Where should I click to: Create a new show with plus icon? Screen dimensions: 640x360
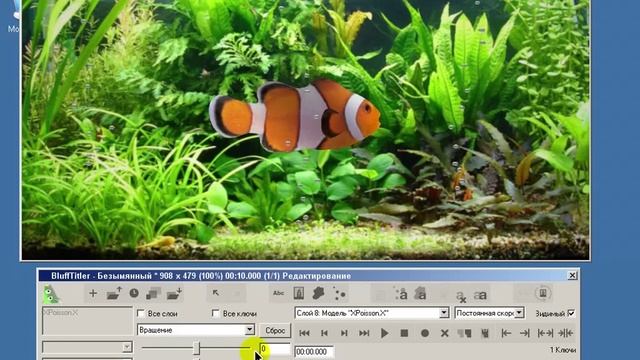[x=93, y=293]
